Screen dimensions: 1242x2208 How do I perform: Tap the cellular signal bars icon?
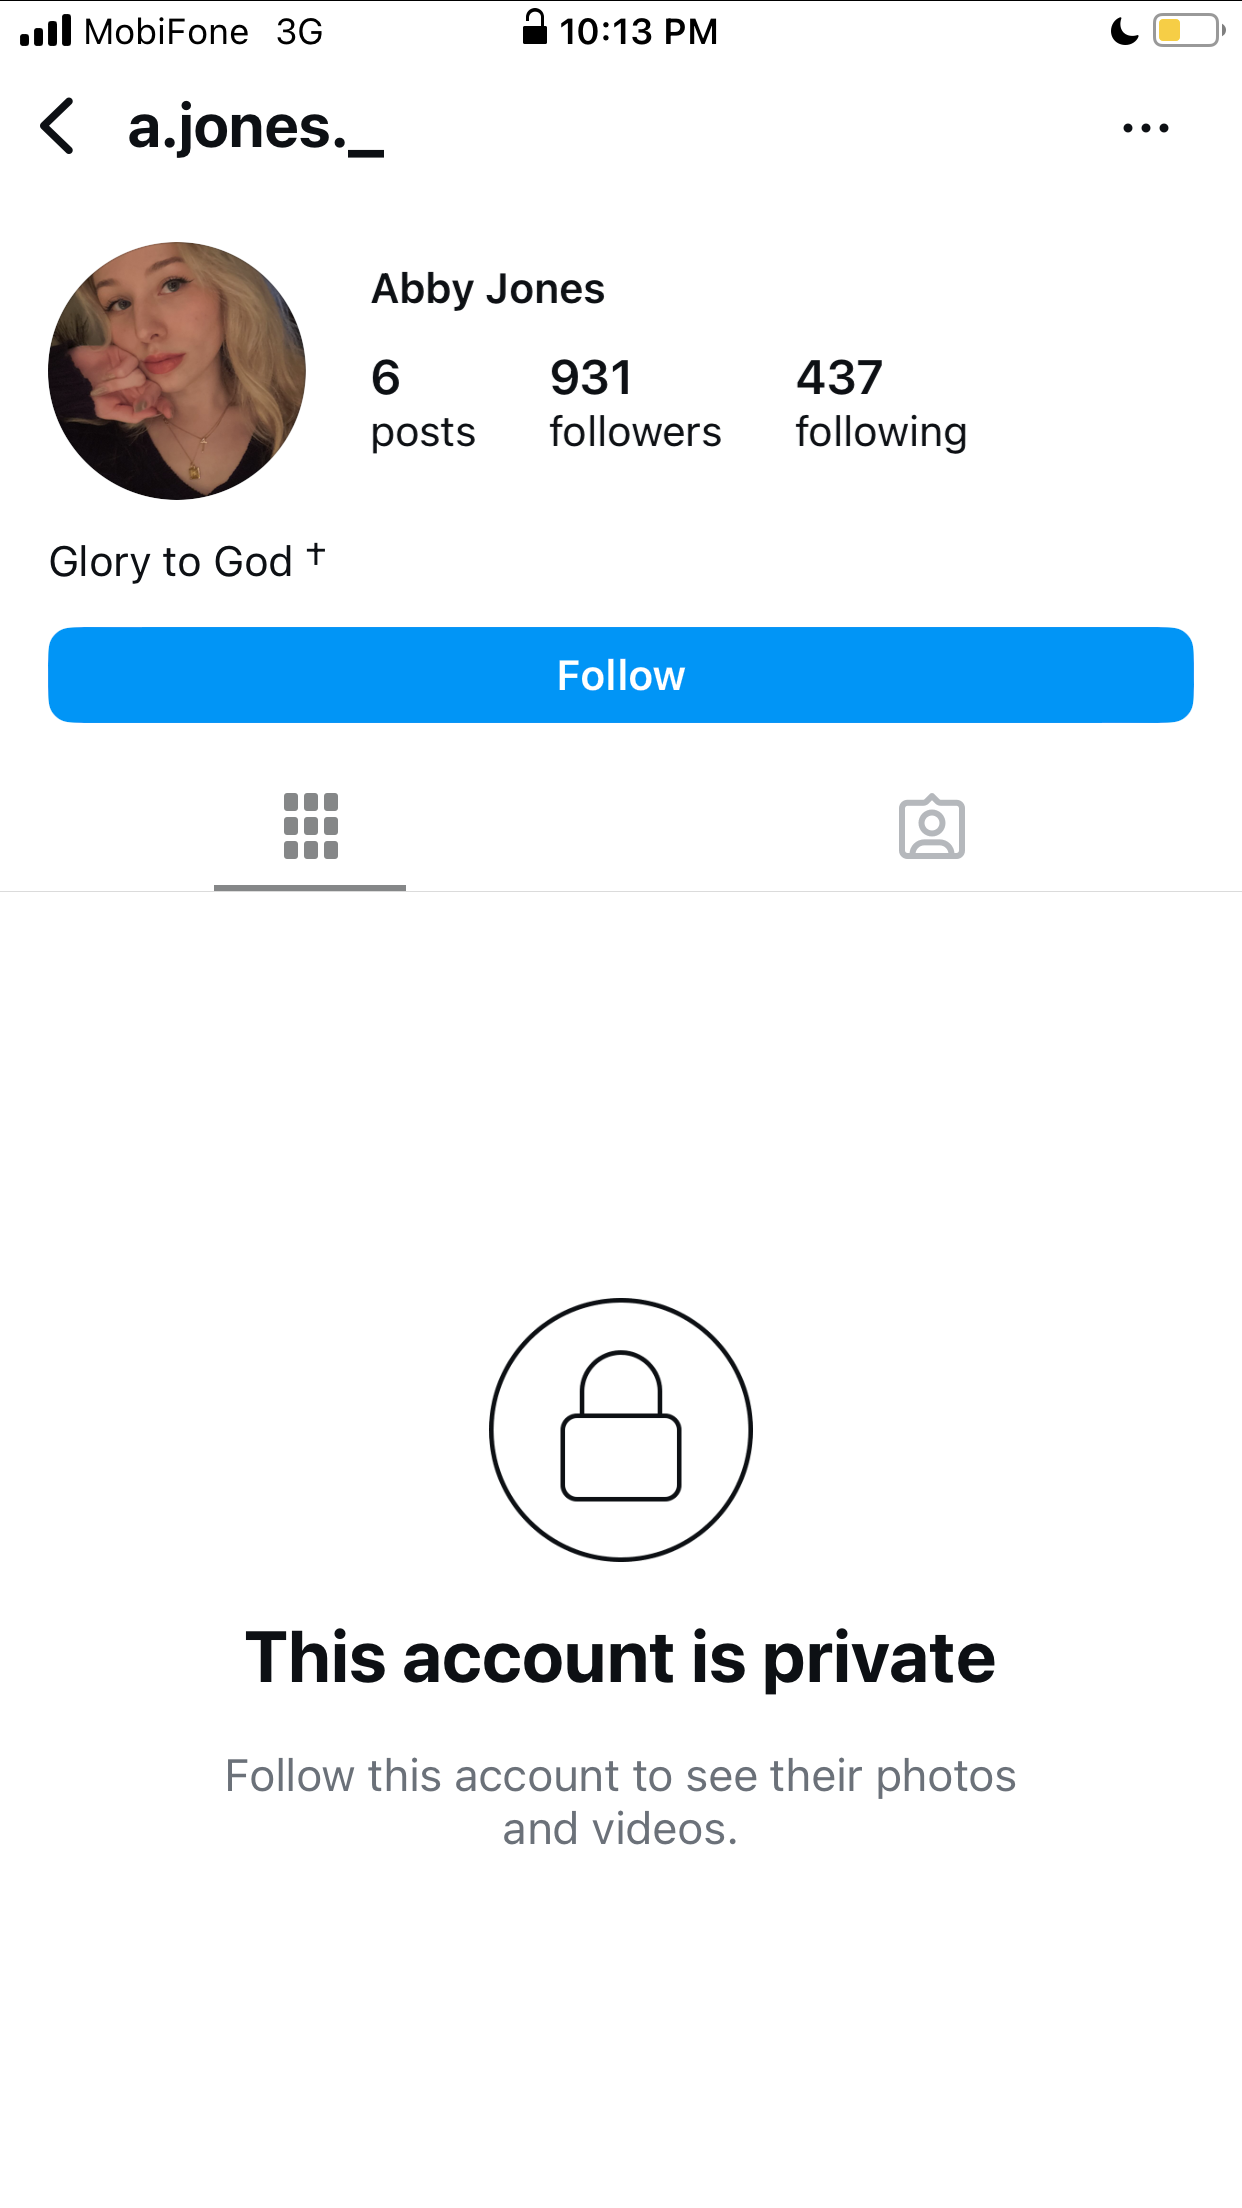coord(46,31)
